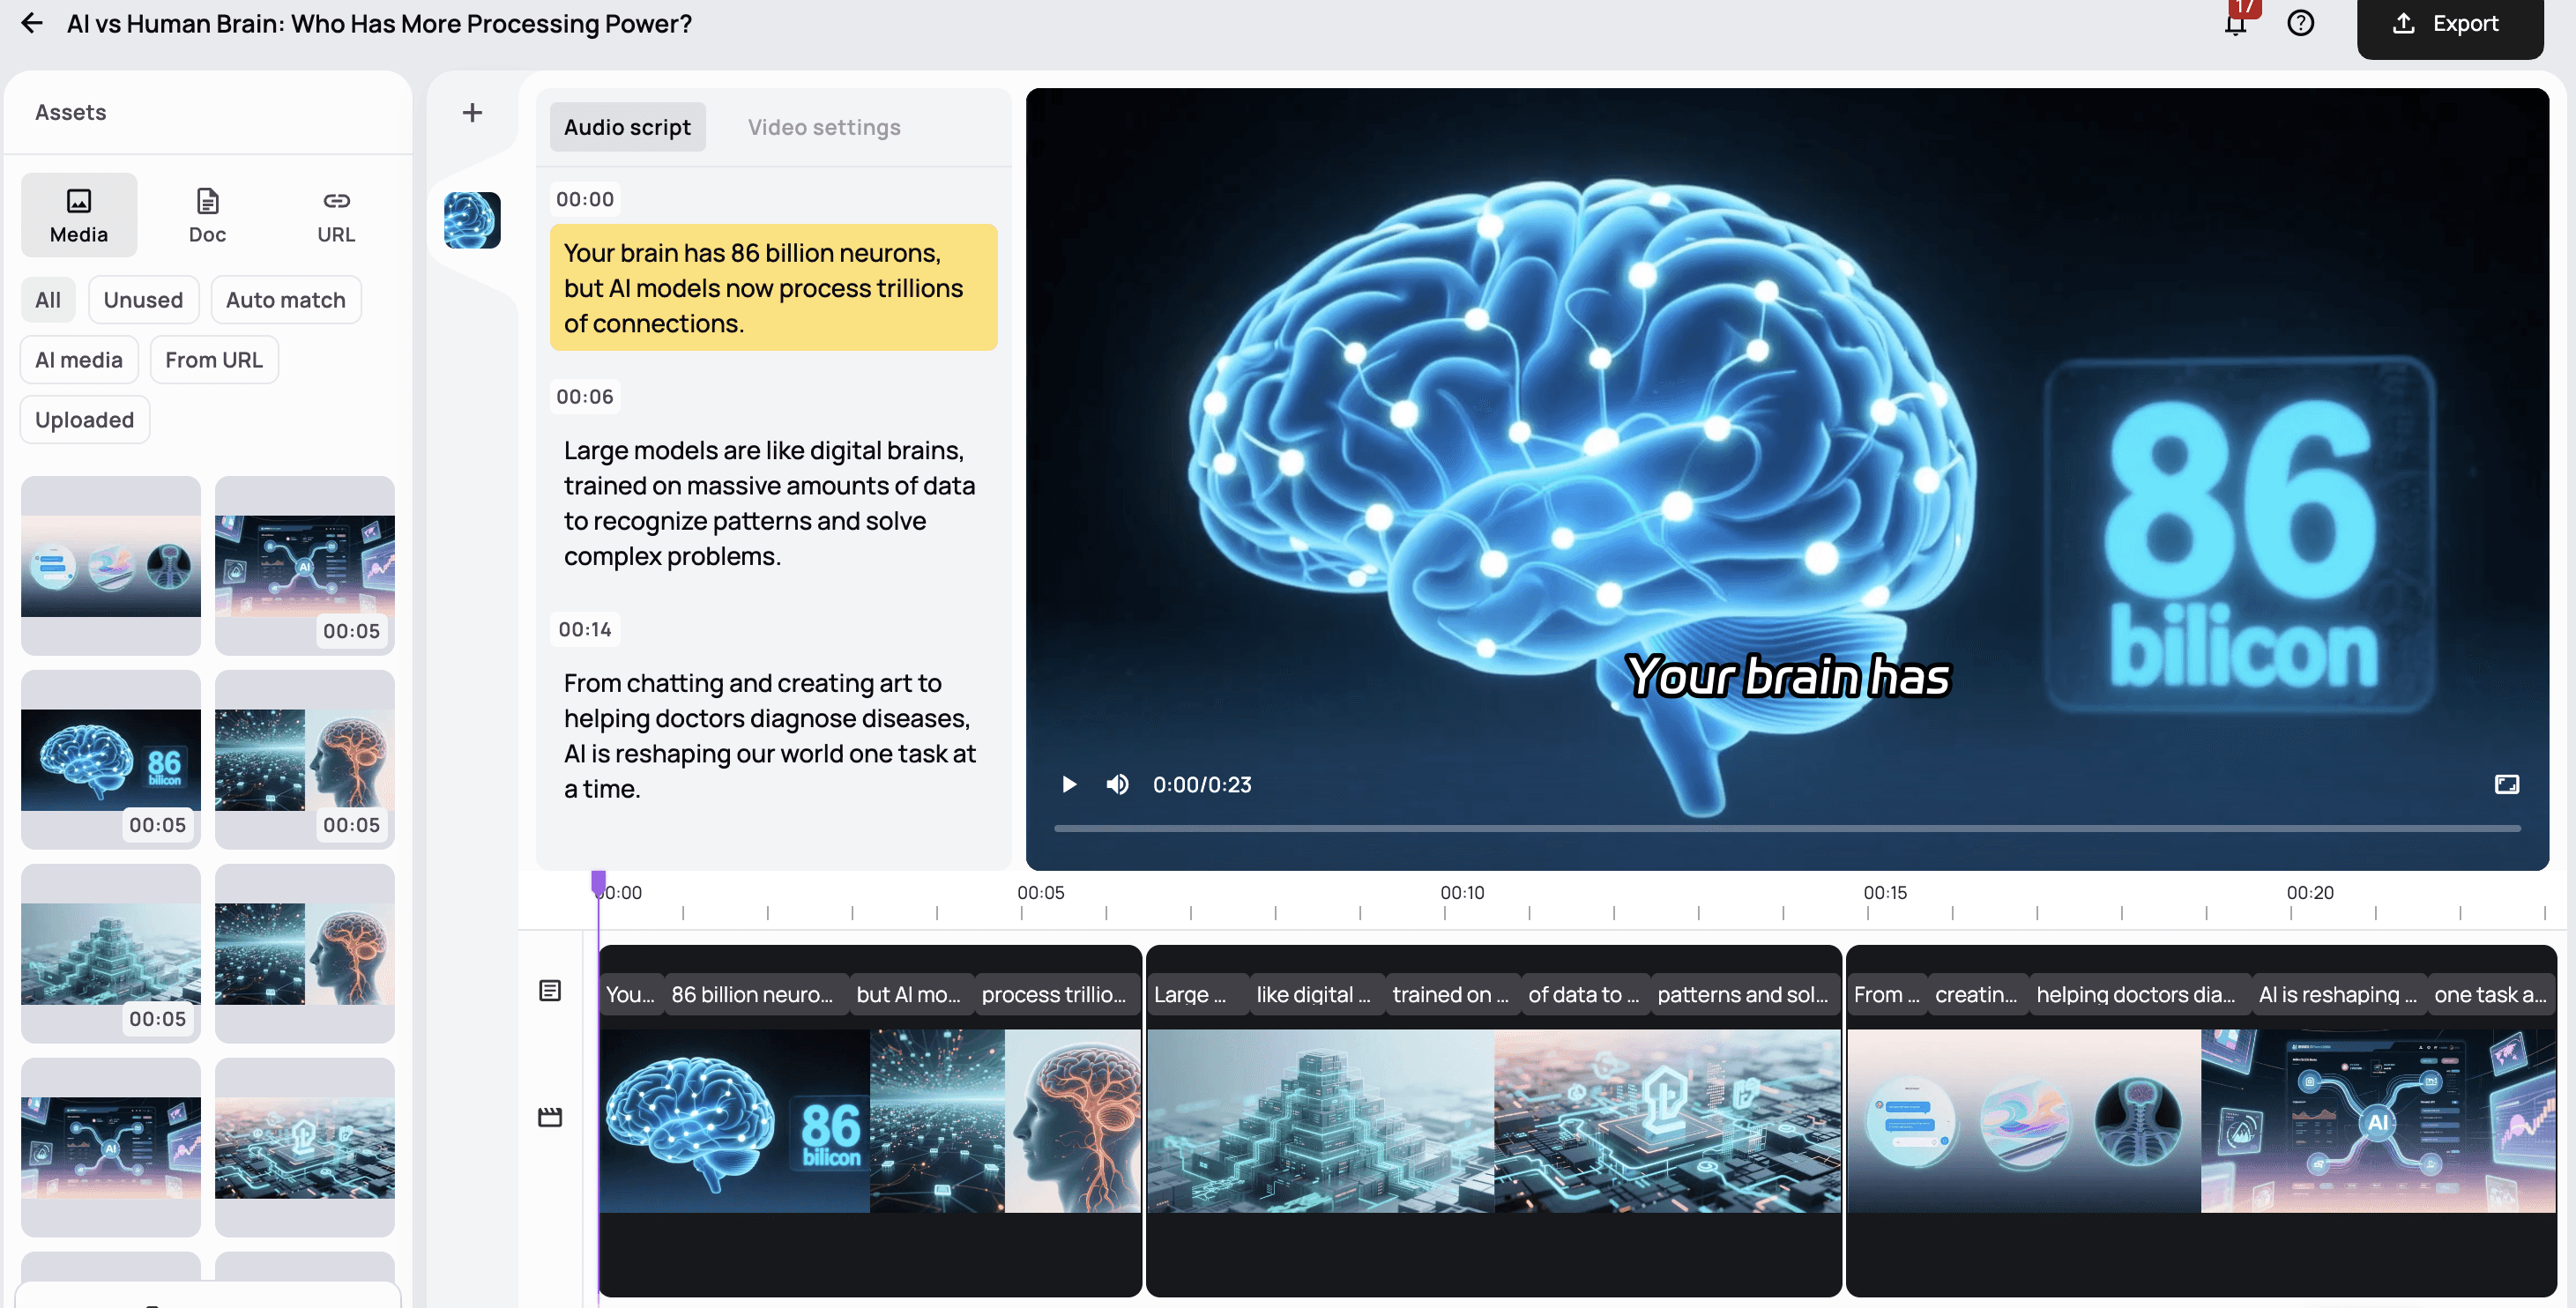Click the 00:06 script paragraph text

pyautogui.click(x=768, y=503)
